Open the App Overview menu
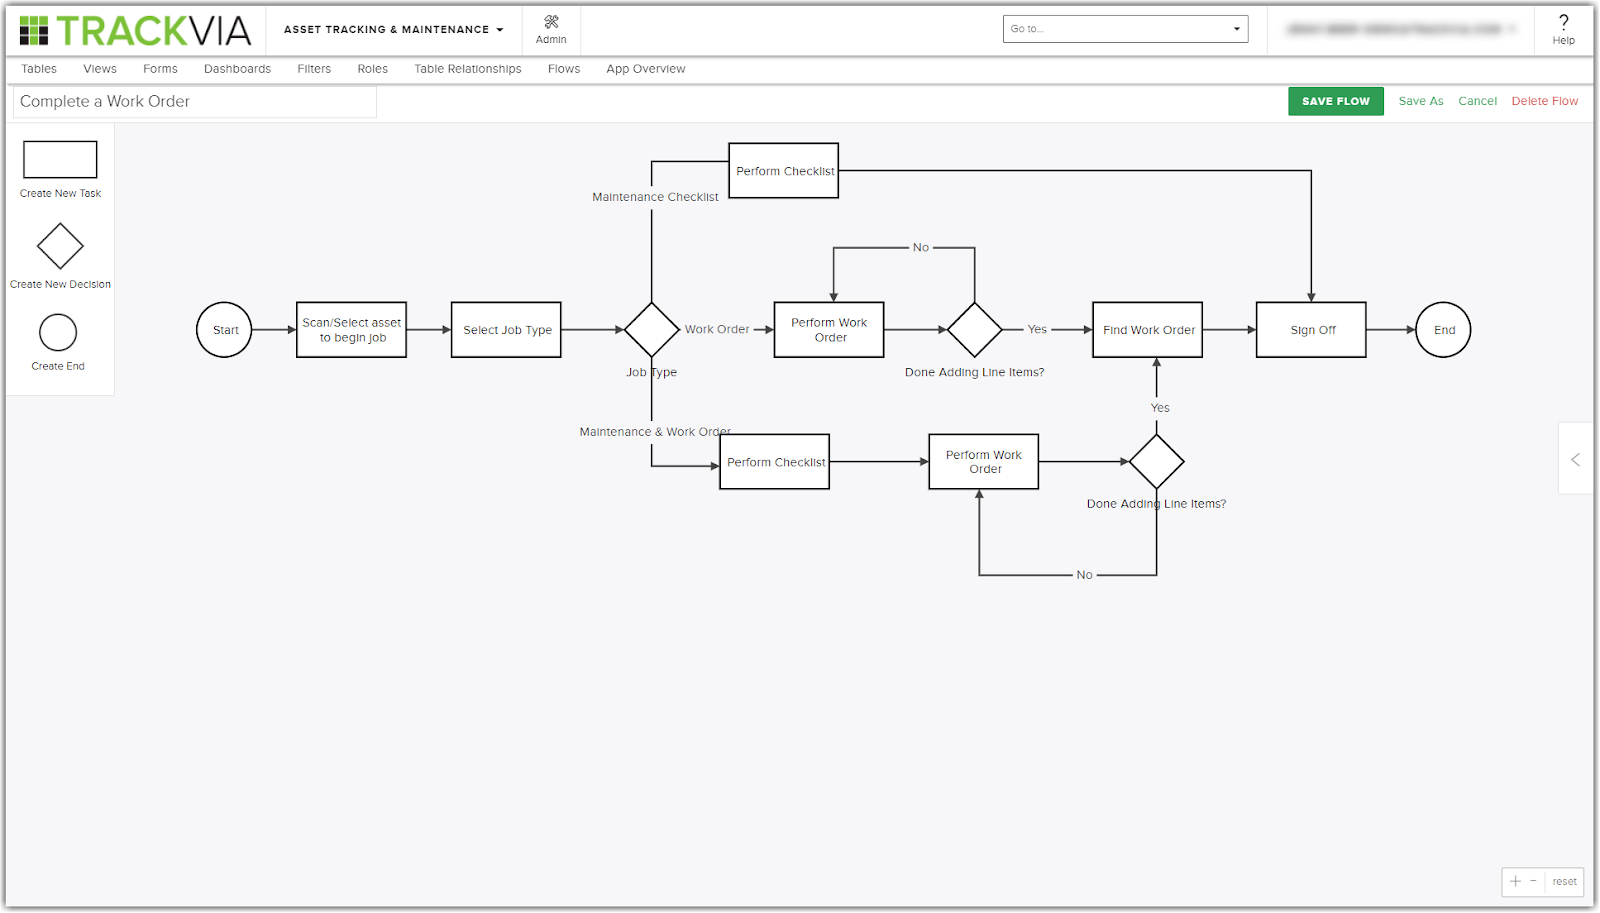The width and height of the screenshot is (1600, 913). (x=646, y=69)
